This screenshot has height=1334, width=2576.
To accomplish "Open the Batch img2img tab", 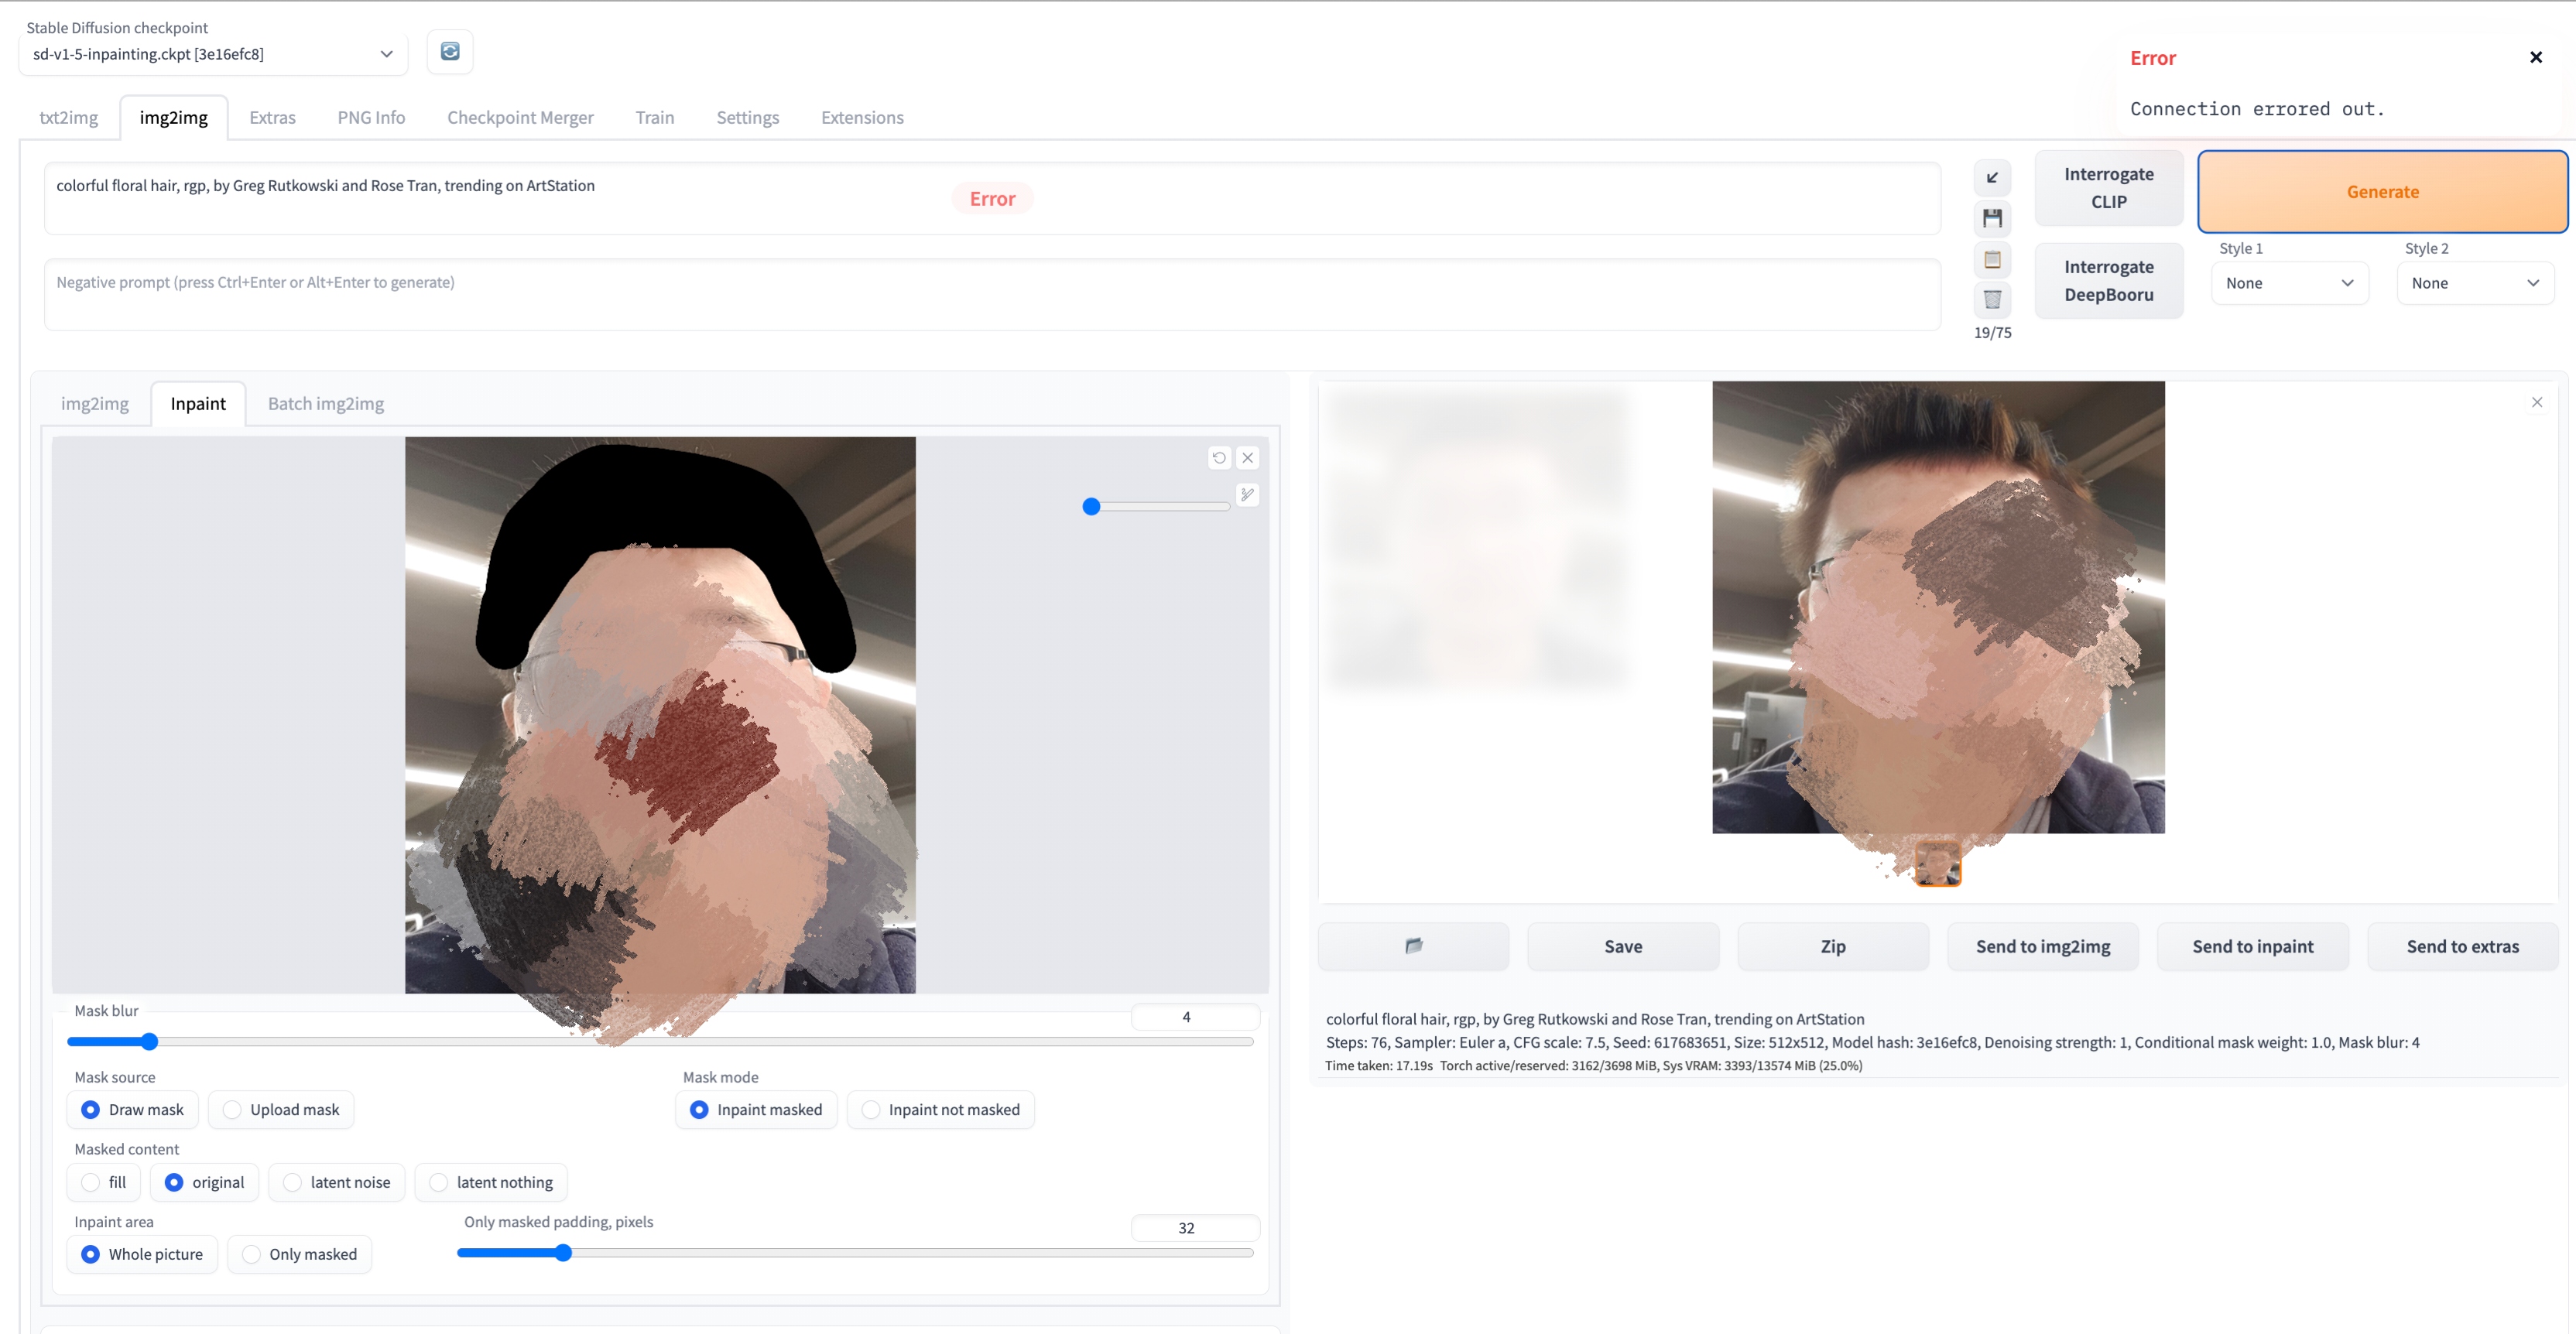I will tap(325, 403).
